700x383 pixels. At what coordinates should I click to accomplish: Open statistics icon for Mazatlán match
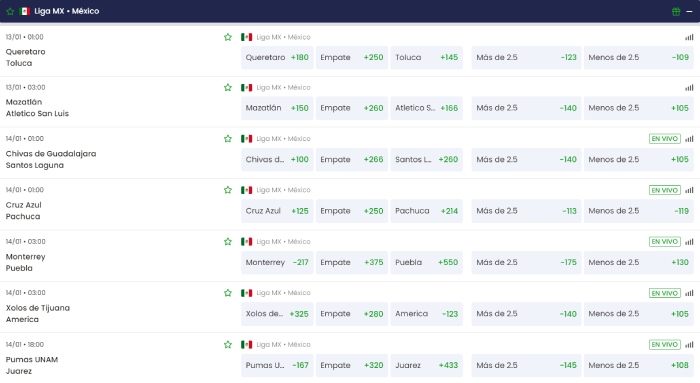click(x=689, y=87)
